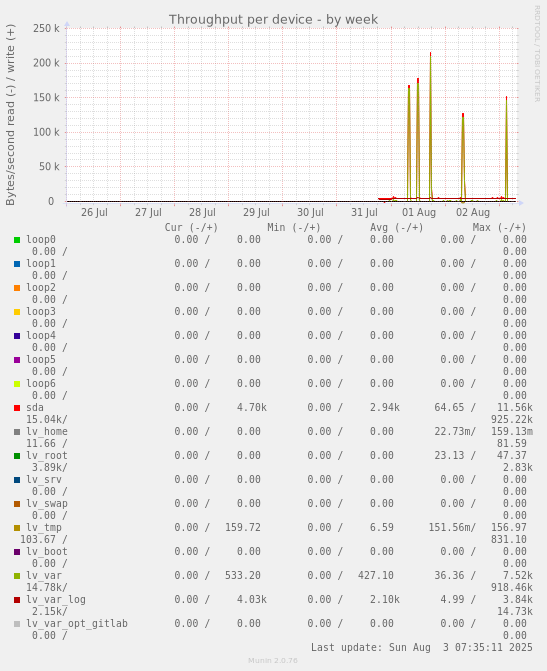
Task: Select the lv_swap legend label
Action: (x=47, y=504)
